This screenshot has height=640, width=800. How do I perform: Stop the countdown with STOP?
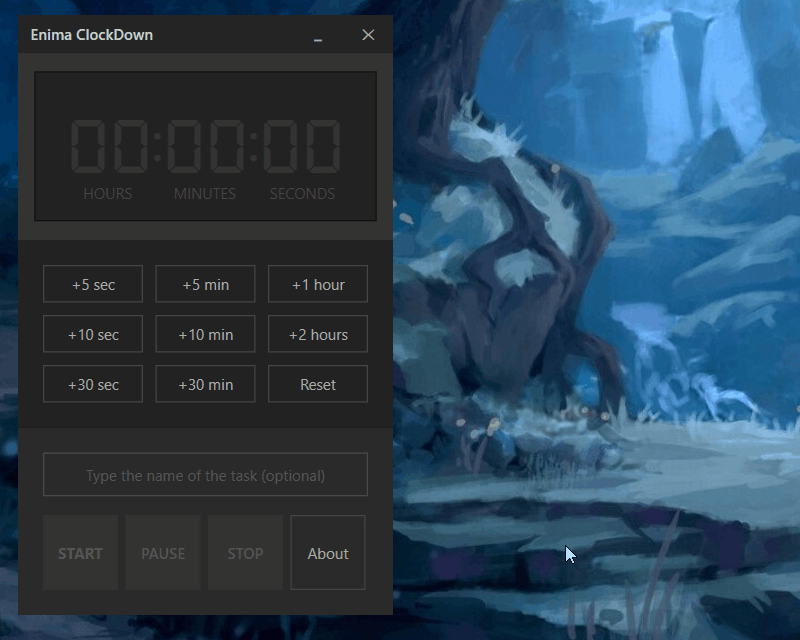(245, 553)
